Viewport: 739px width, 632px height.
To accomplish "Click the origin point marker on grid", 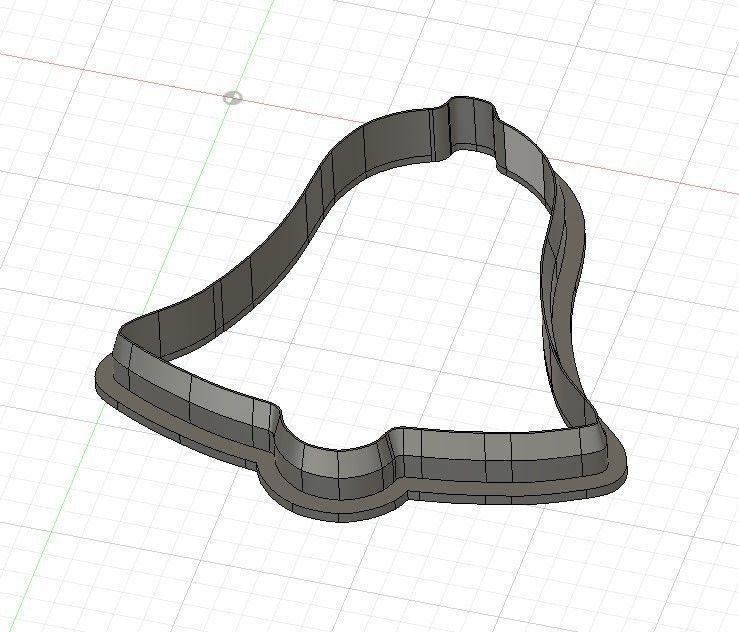I will click(232, 98).
